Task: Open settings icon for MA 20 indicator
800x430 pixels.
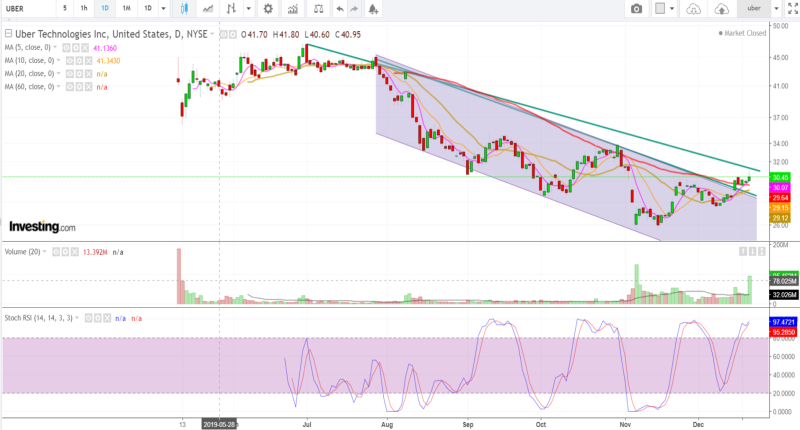Action: click(x=79, y=74)
